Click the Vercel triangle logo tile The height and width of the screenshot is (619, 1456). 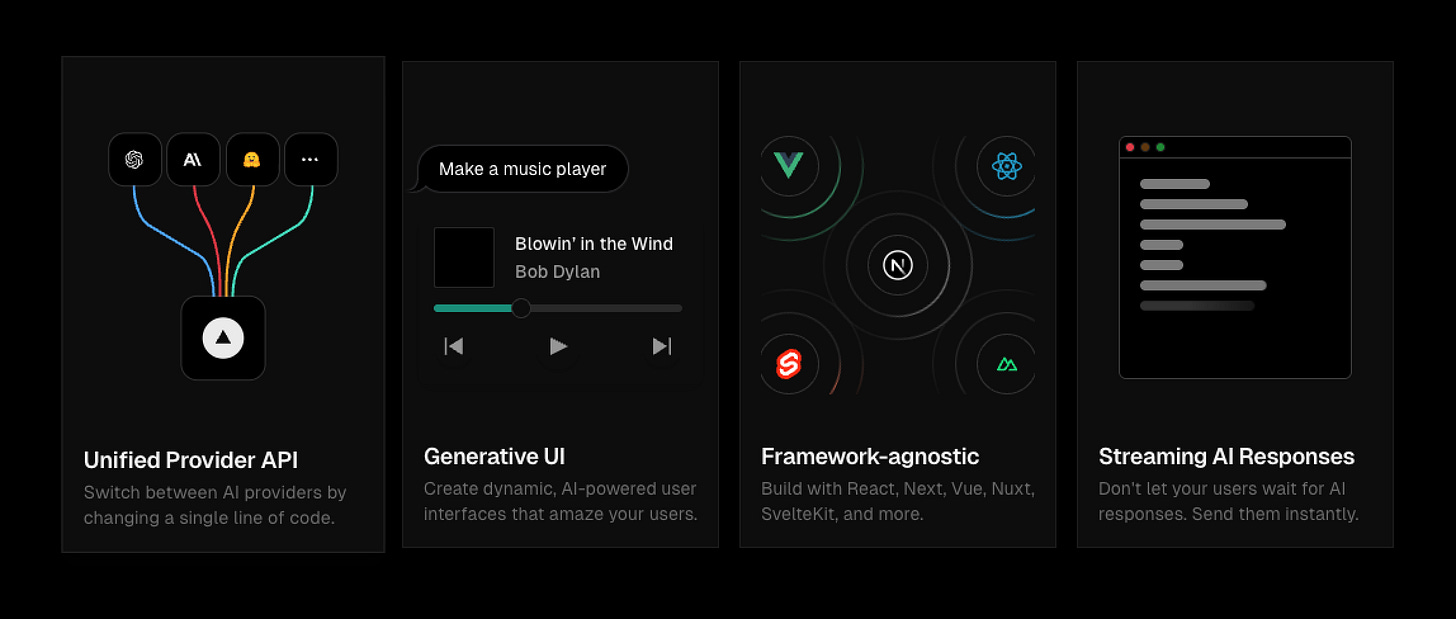pyautogui.click(x=223, y=338)
